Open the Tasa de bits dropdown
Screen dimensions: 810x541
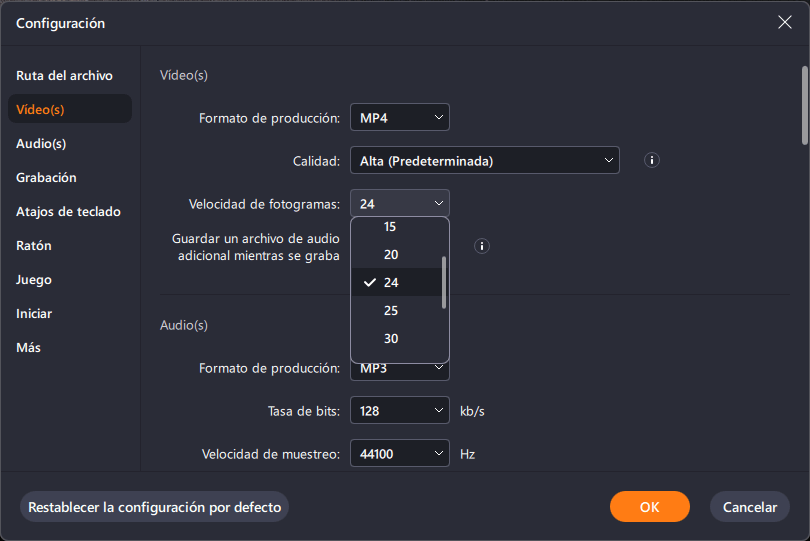coord(399,410)
